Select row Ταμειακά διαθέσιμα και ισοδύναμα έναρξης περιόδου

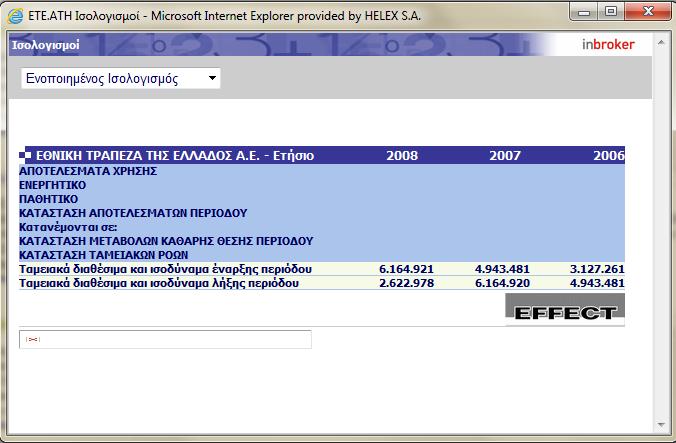coord(322,269)
